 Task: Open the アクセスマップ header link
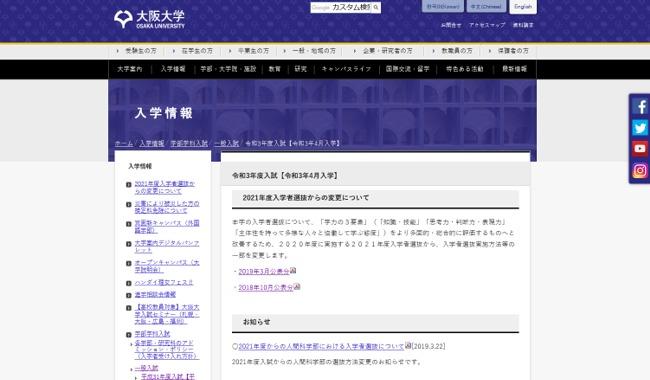point(487,25)
